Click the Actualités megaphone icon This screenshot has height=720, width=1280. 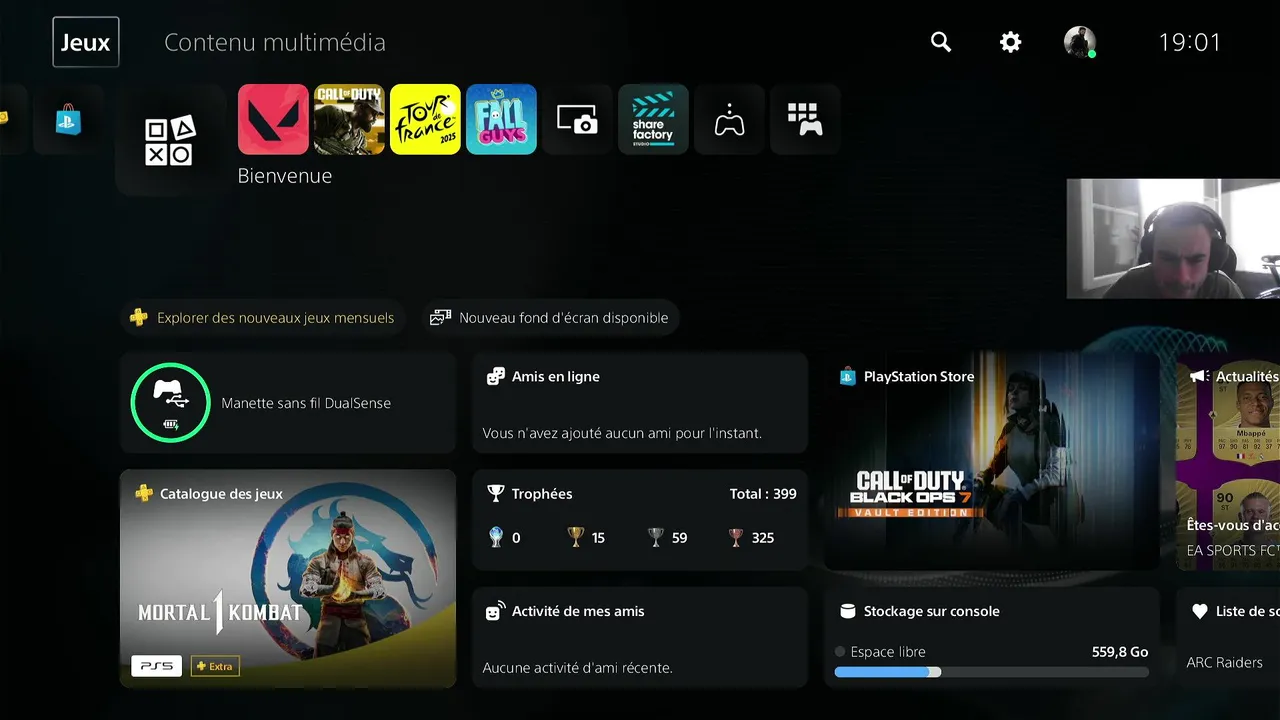[x=1199, y=377]
